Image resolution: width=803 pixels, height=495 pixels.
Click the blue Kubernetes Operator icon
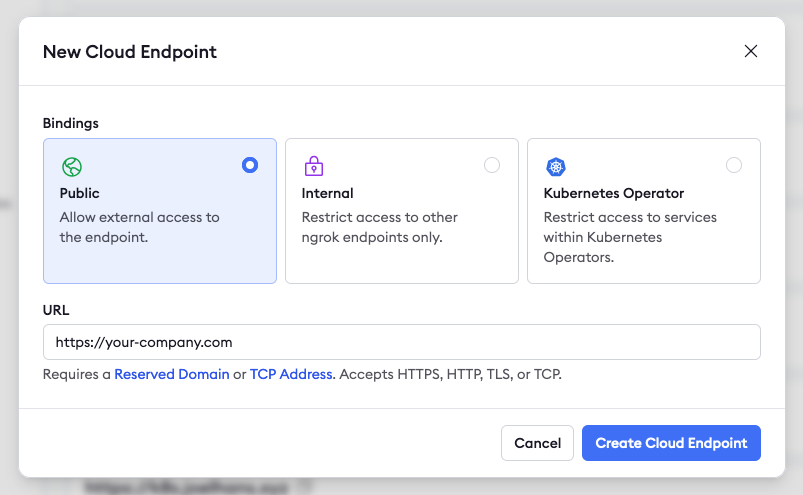coord(556,167)
